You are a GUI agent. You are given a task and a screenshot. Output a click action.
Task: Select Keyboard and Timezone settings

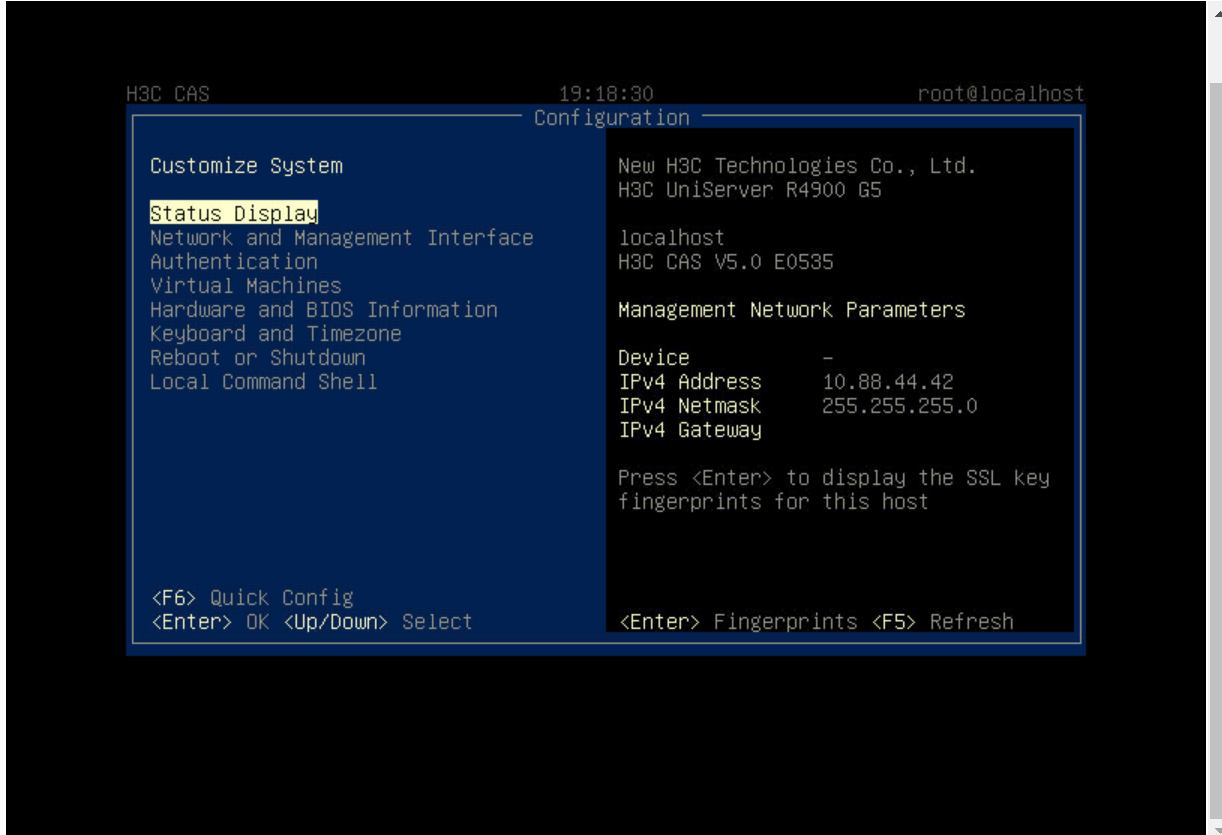point(275,334)
